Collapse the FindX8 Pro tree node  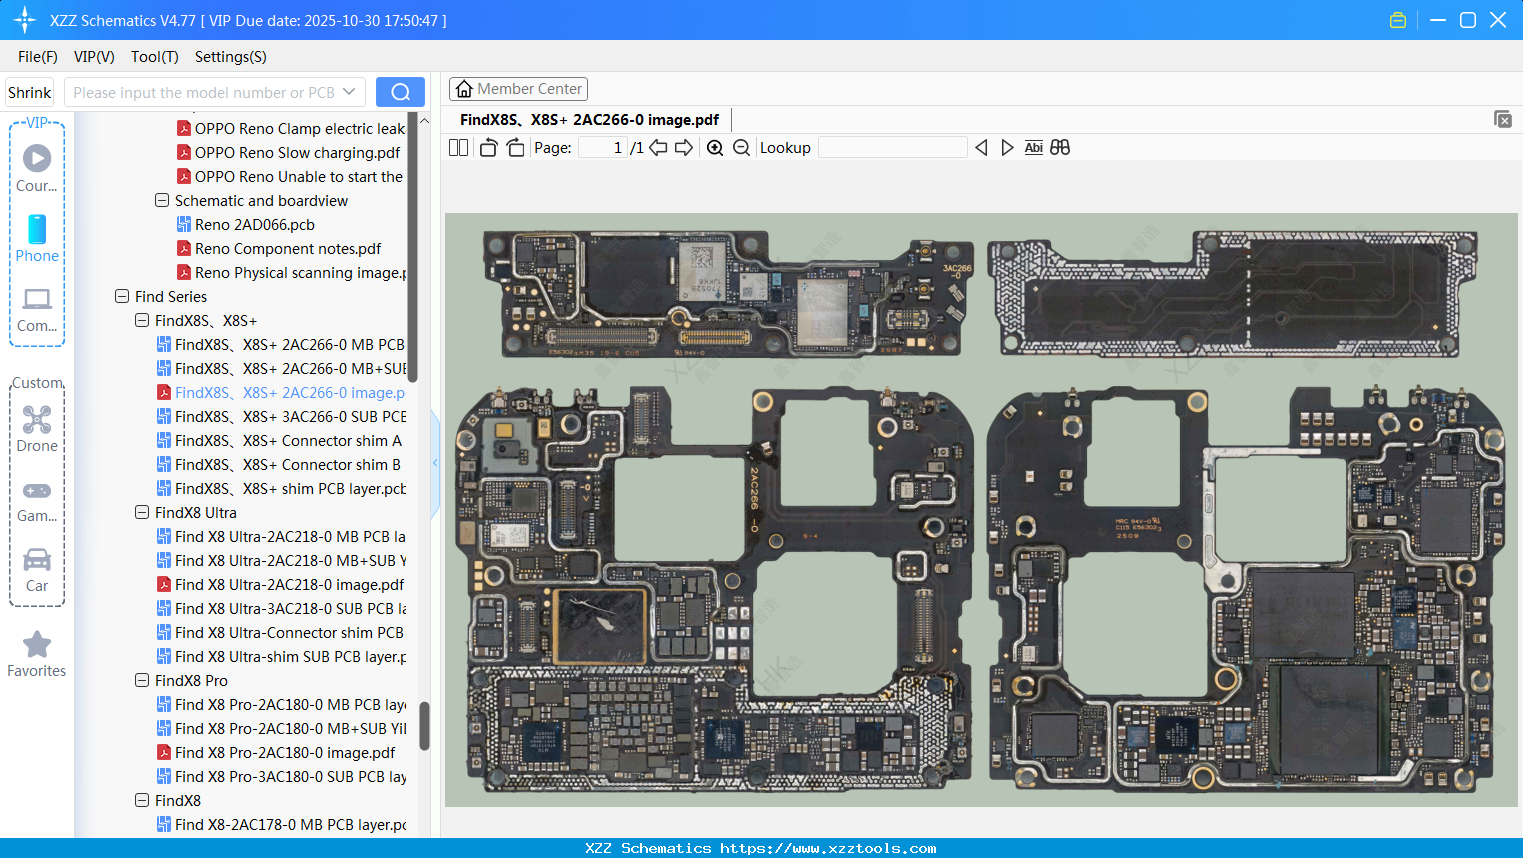(141, 680)
